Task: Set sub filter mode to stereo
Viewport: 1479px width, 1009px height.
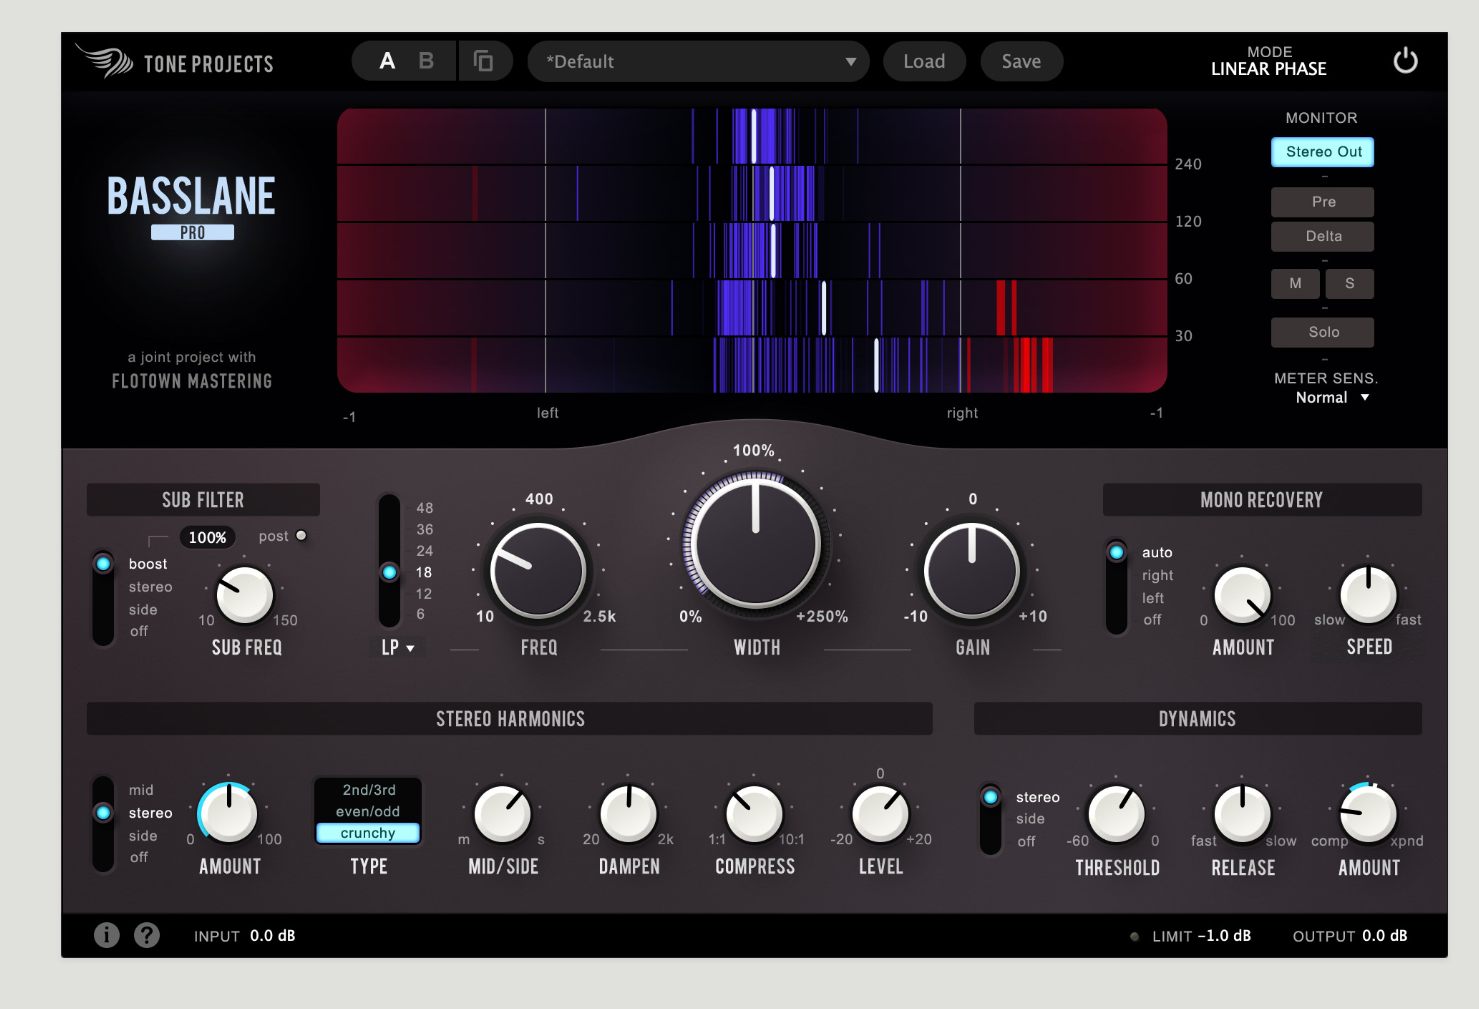Action: (150, 587)
